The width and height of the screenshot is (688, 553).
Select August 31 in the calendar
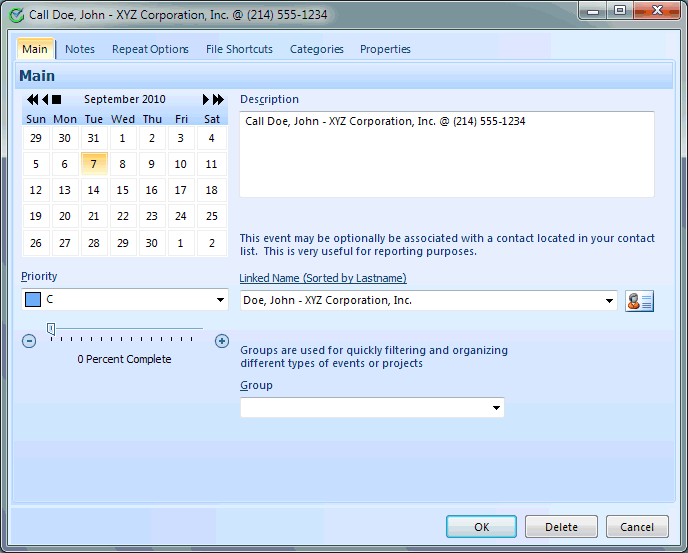click(x=94, y=138)
